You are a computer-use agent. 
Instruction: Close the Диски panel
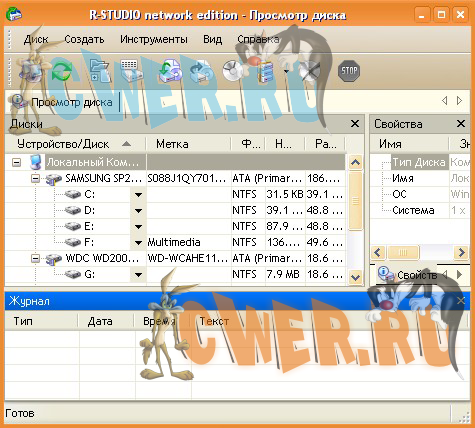355,124
